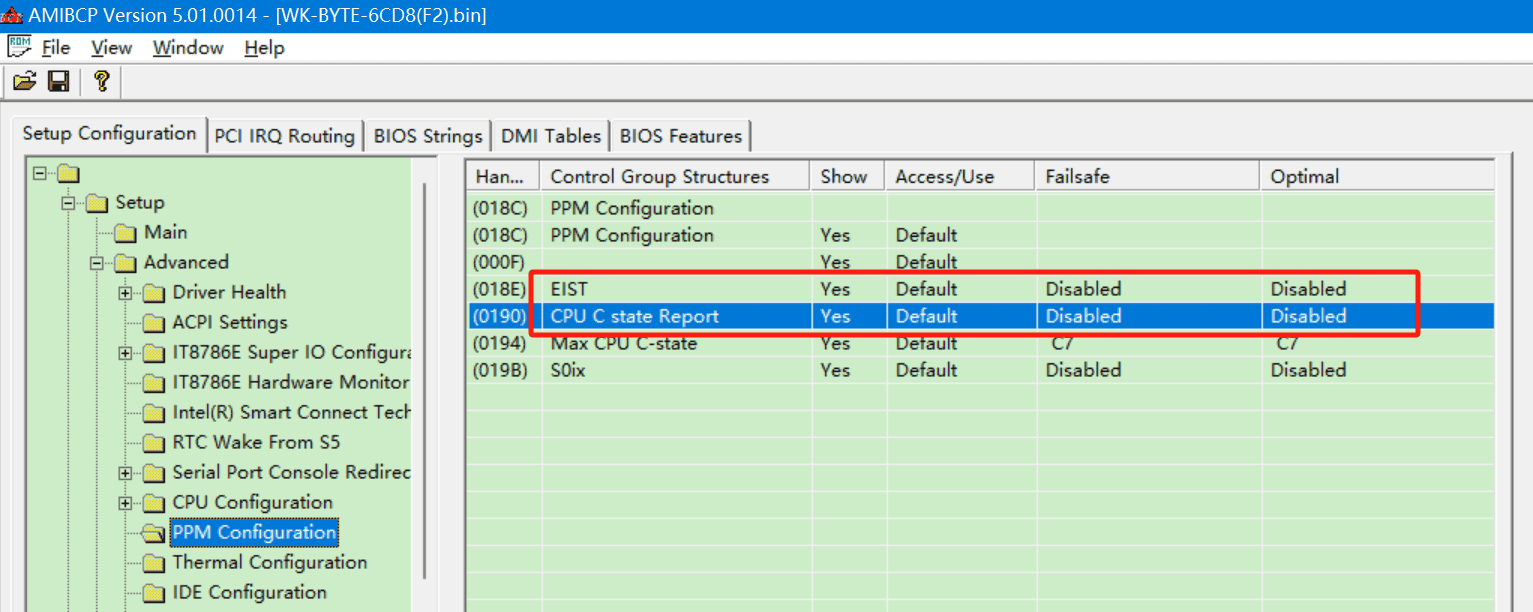Select the Thermal Configuration folder icon
Image resolution: width=1533 pixels, height=612 pixels.
tap(154, 563)
